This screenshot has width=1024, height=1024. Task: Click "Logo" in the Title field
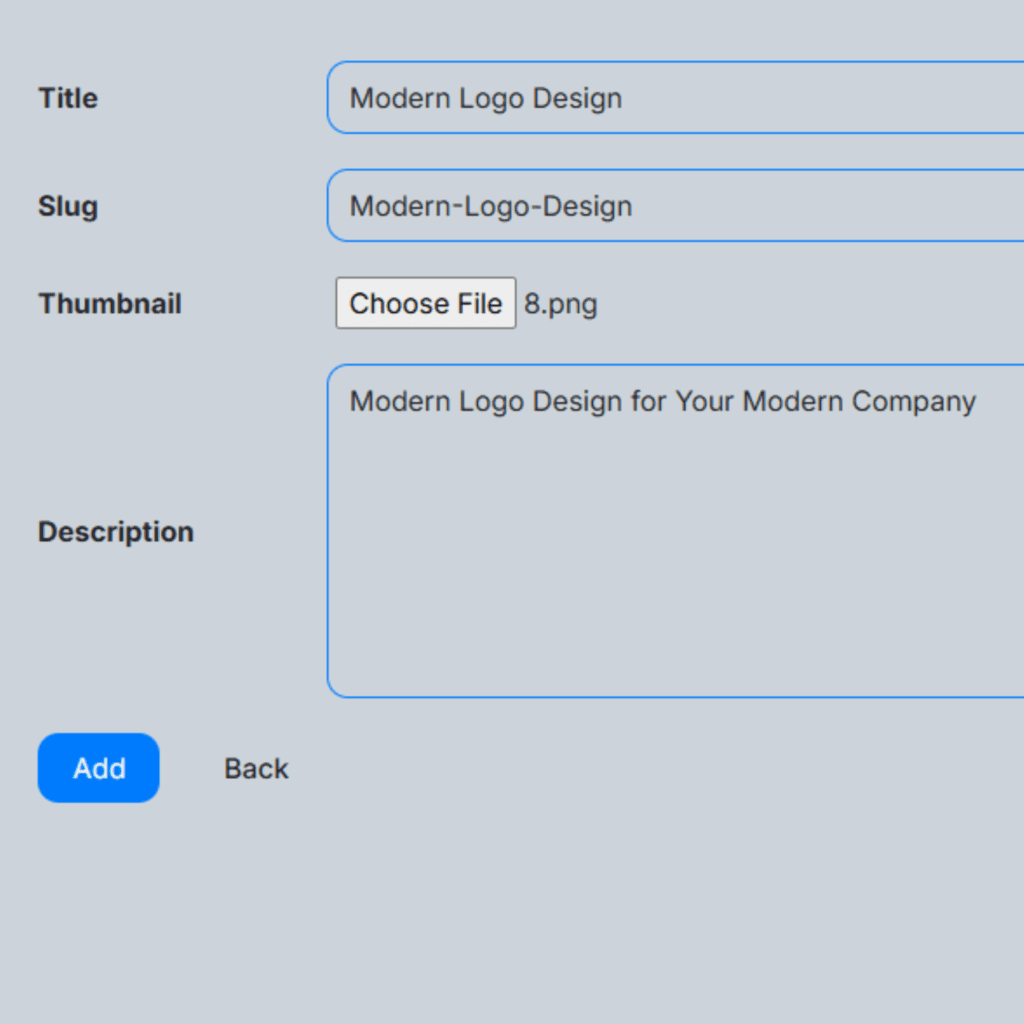click(x=492, y=98)
